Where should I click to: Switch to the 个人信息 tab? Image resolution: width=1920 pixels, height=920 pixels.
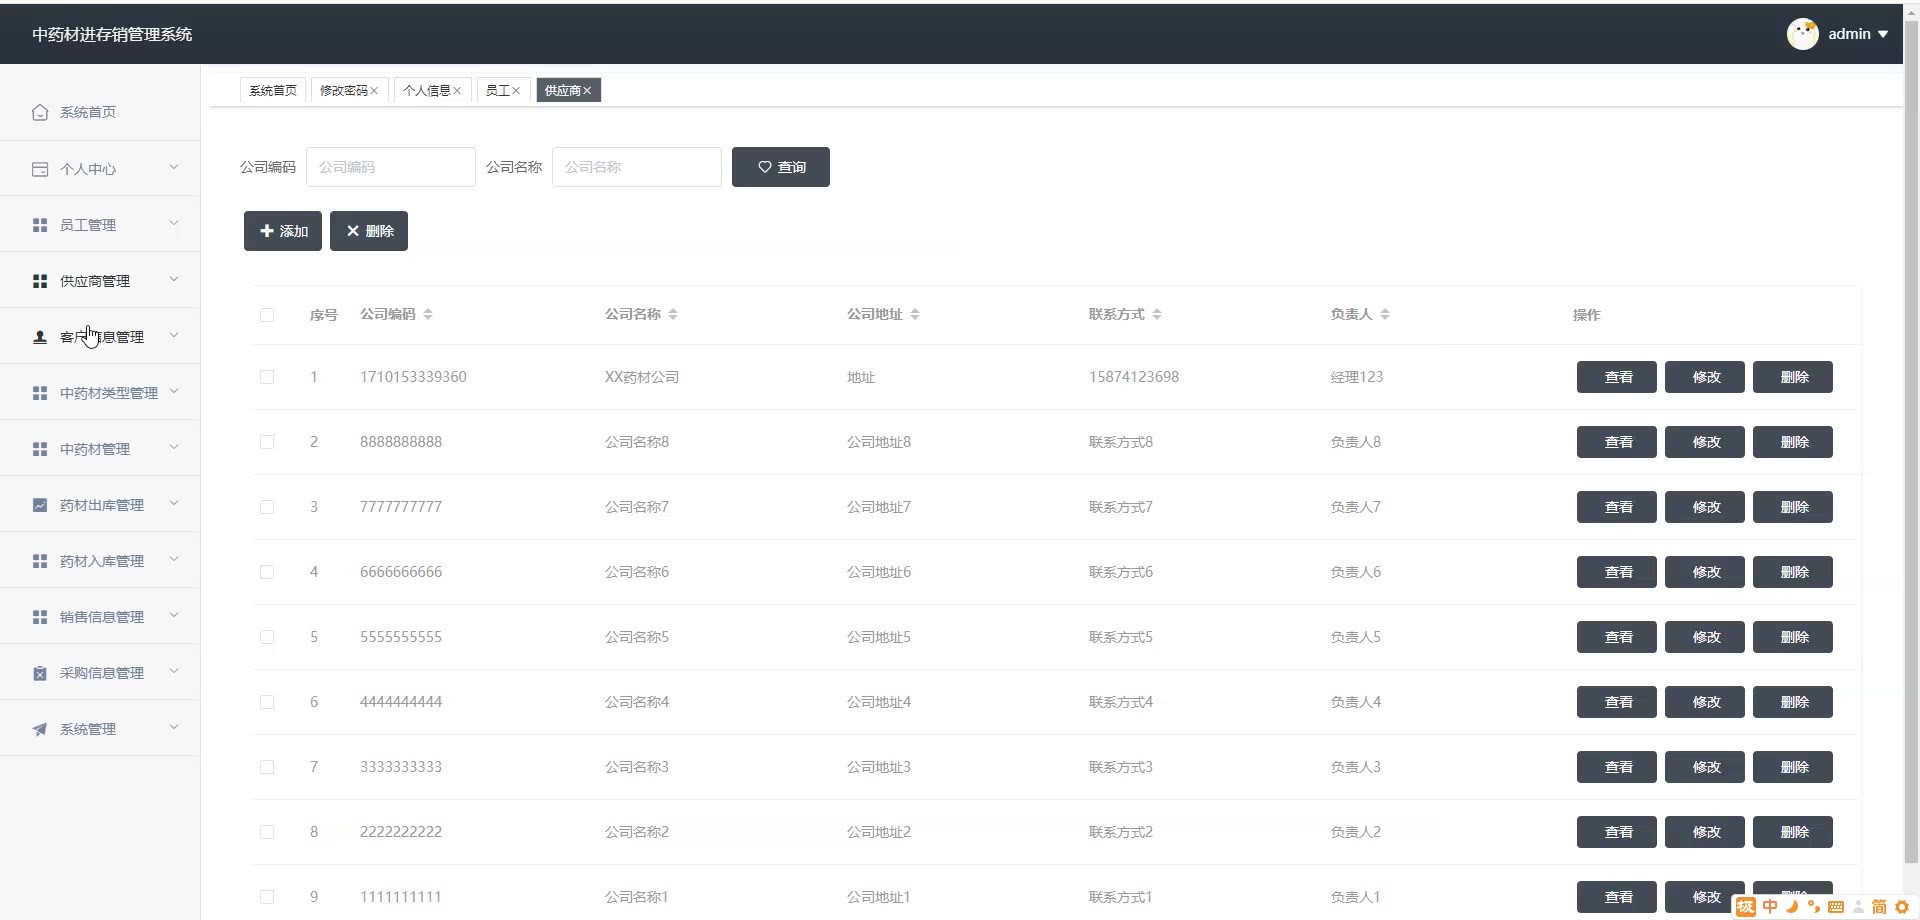427,91
